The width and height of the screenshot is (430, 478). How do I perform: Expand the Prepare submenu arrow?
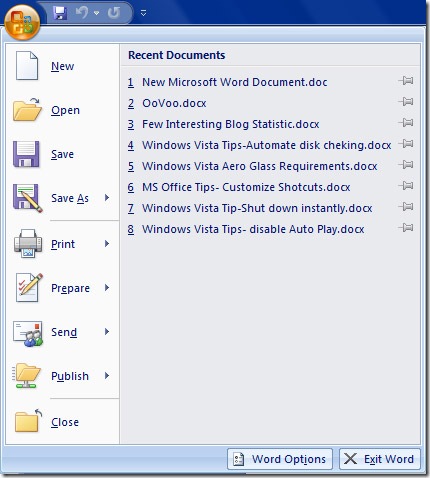click(x=107, y=287)
